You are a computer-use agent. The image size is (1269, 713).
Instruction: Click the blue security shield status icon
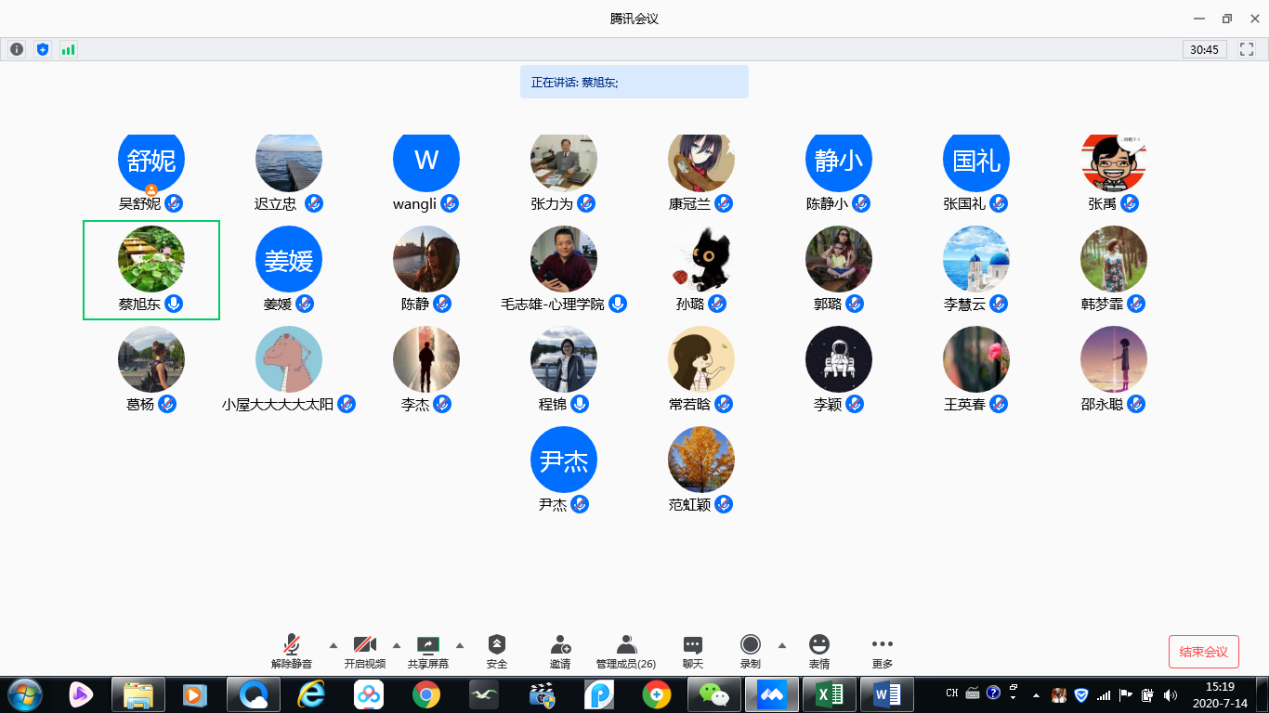coord(42,49)
